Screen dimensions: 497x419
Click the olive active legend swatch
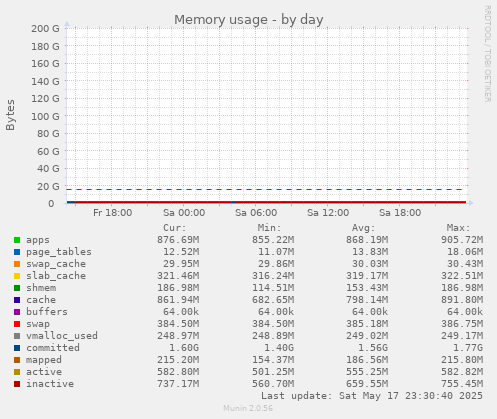coord(17,372)
